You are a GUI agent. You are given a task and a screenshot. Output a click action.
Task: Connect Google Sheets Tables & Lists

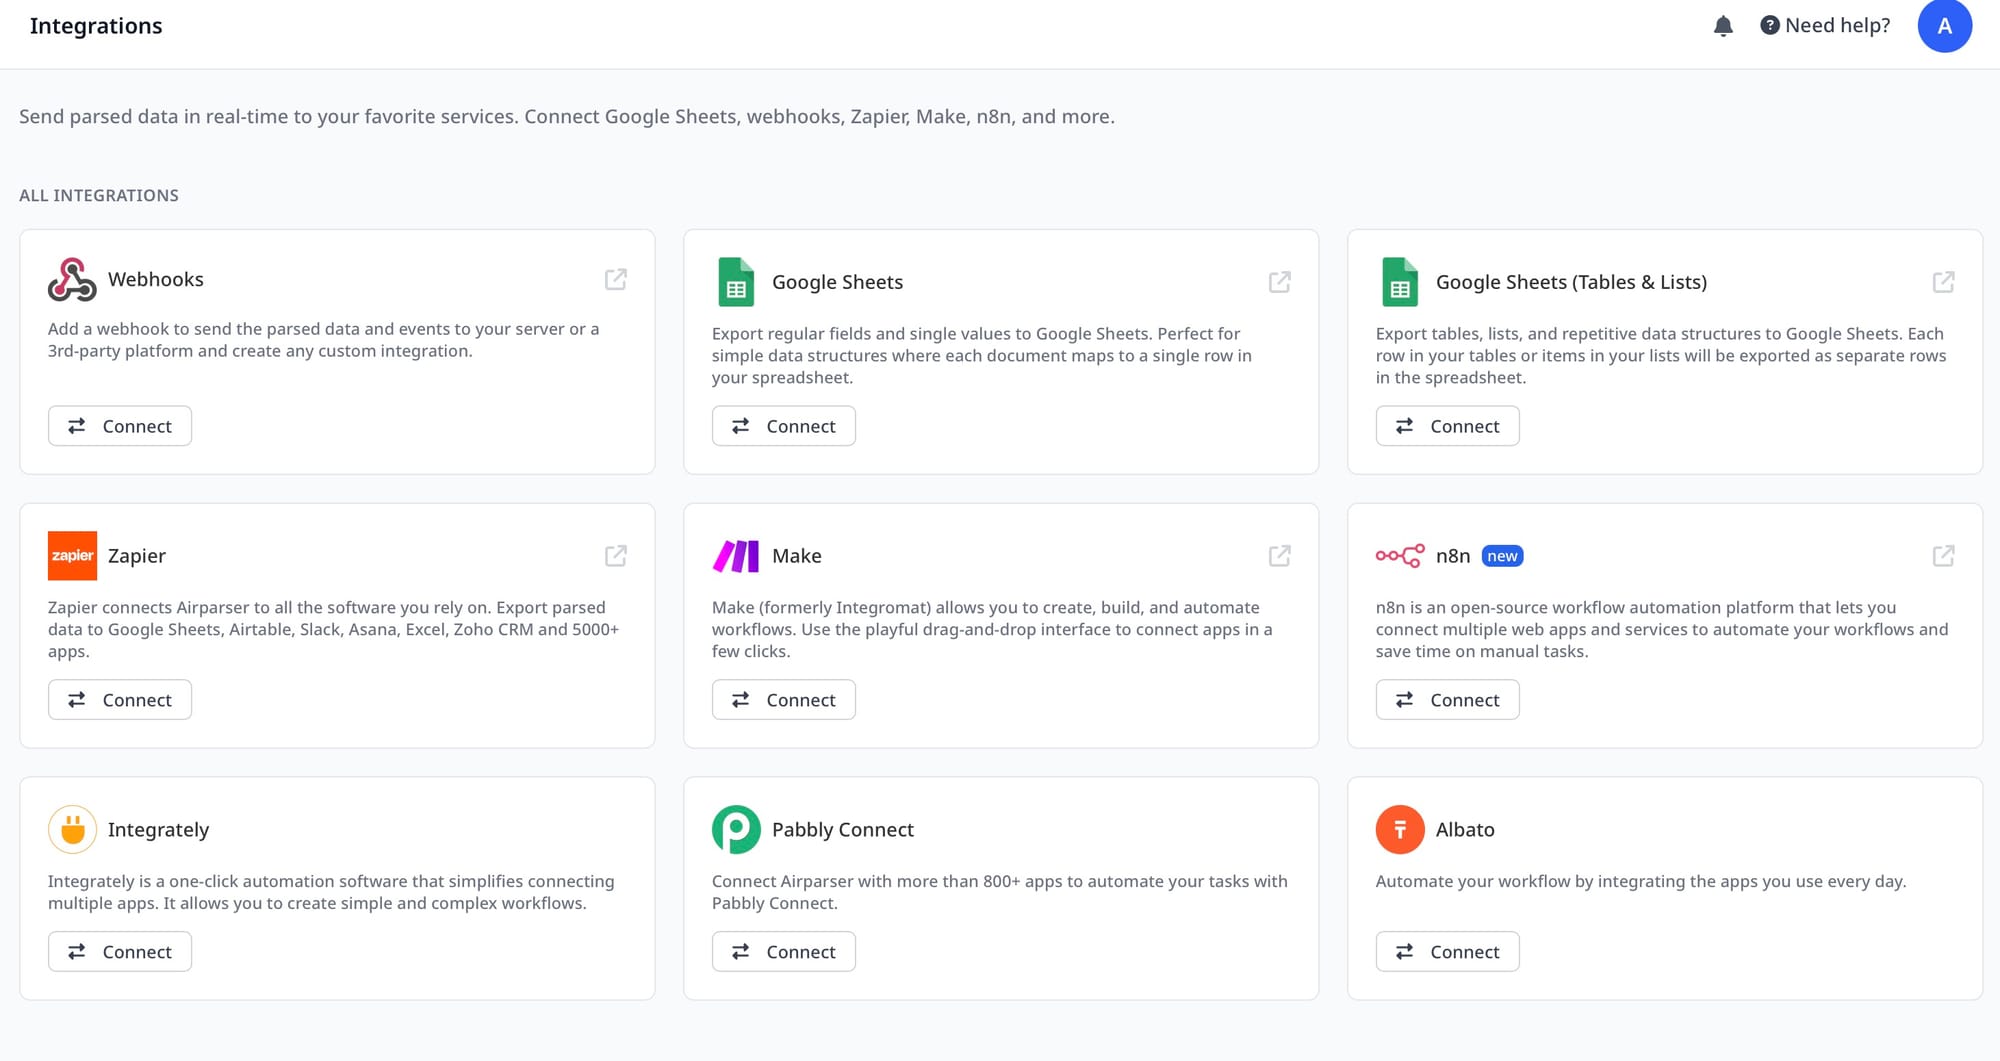(x=1447, y=426)
